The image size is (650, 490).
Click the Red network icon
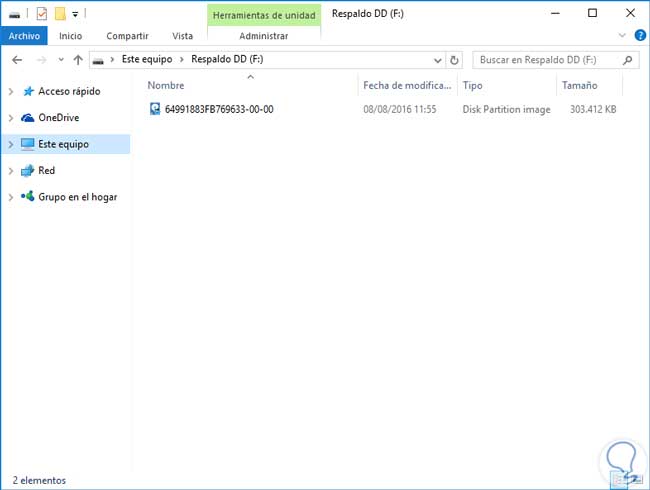[x=27, y=170]
